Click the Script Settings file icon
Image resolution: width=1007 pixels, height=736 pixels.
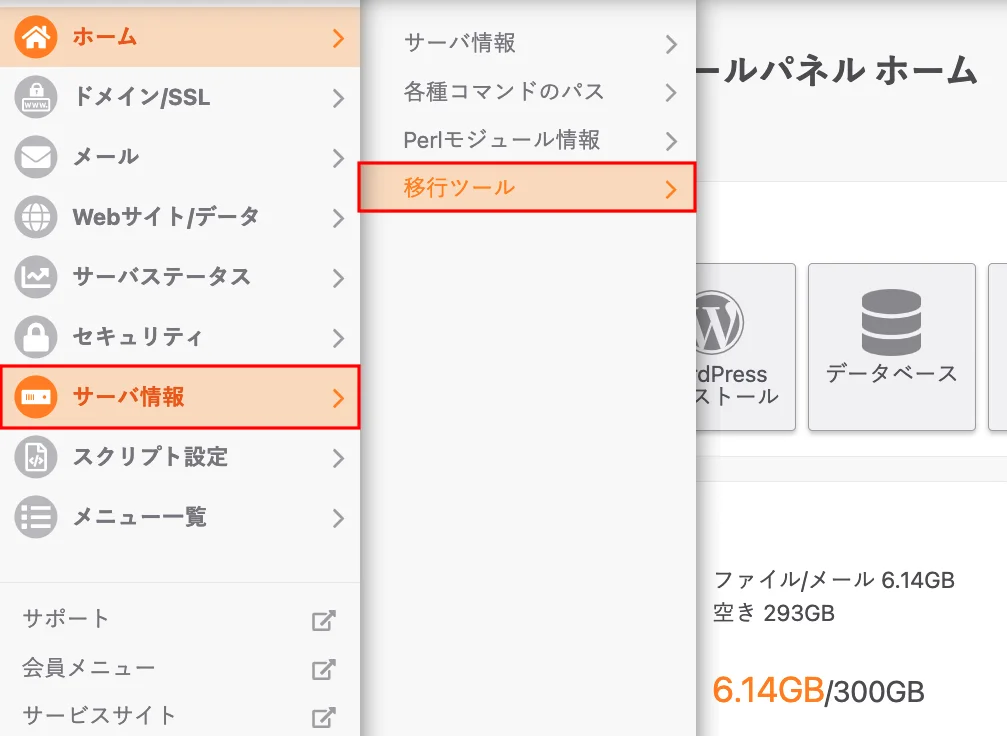point(36,458)
